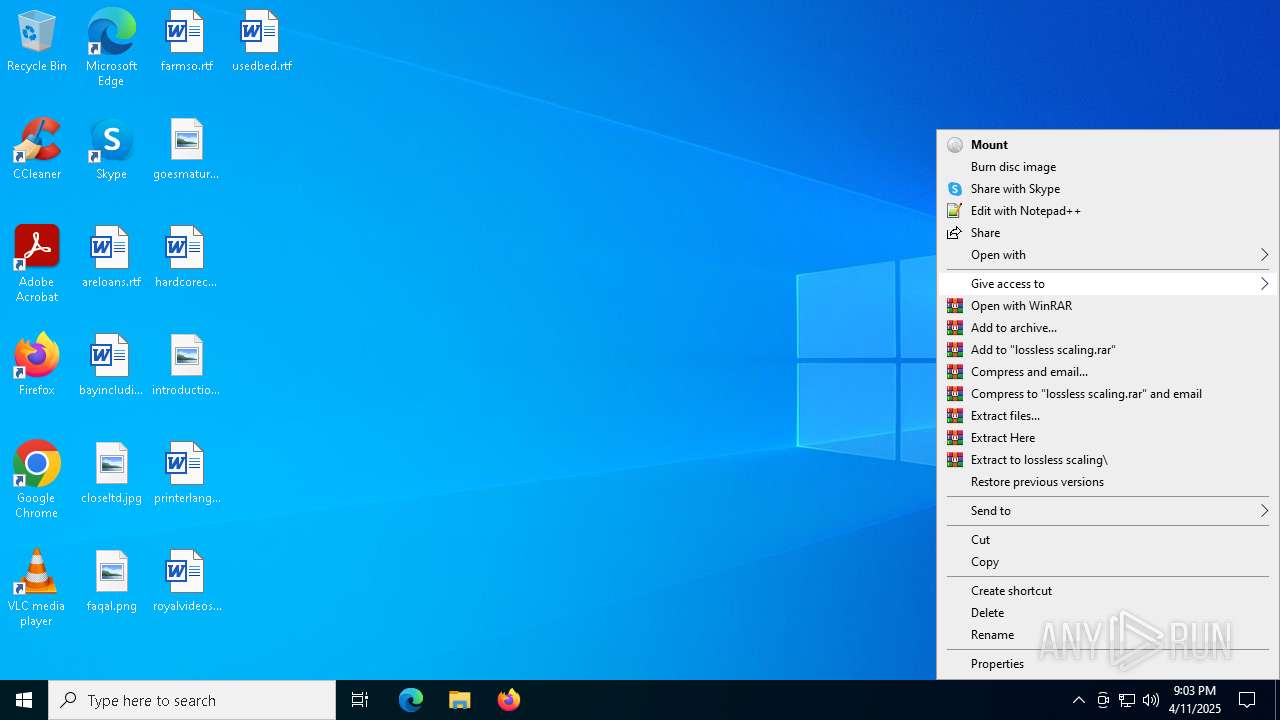Select the closeltd.jpg image file
This screenshot has width=1280, height=720.
click(x=111, y=474)
